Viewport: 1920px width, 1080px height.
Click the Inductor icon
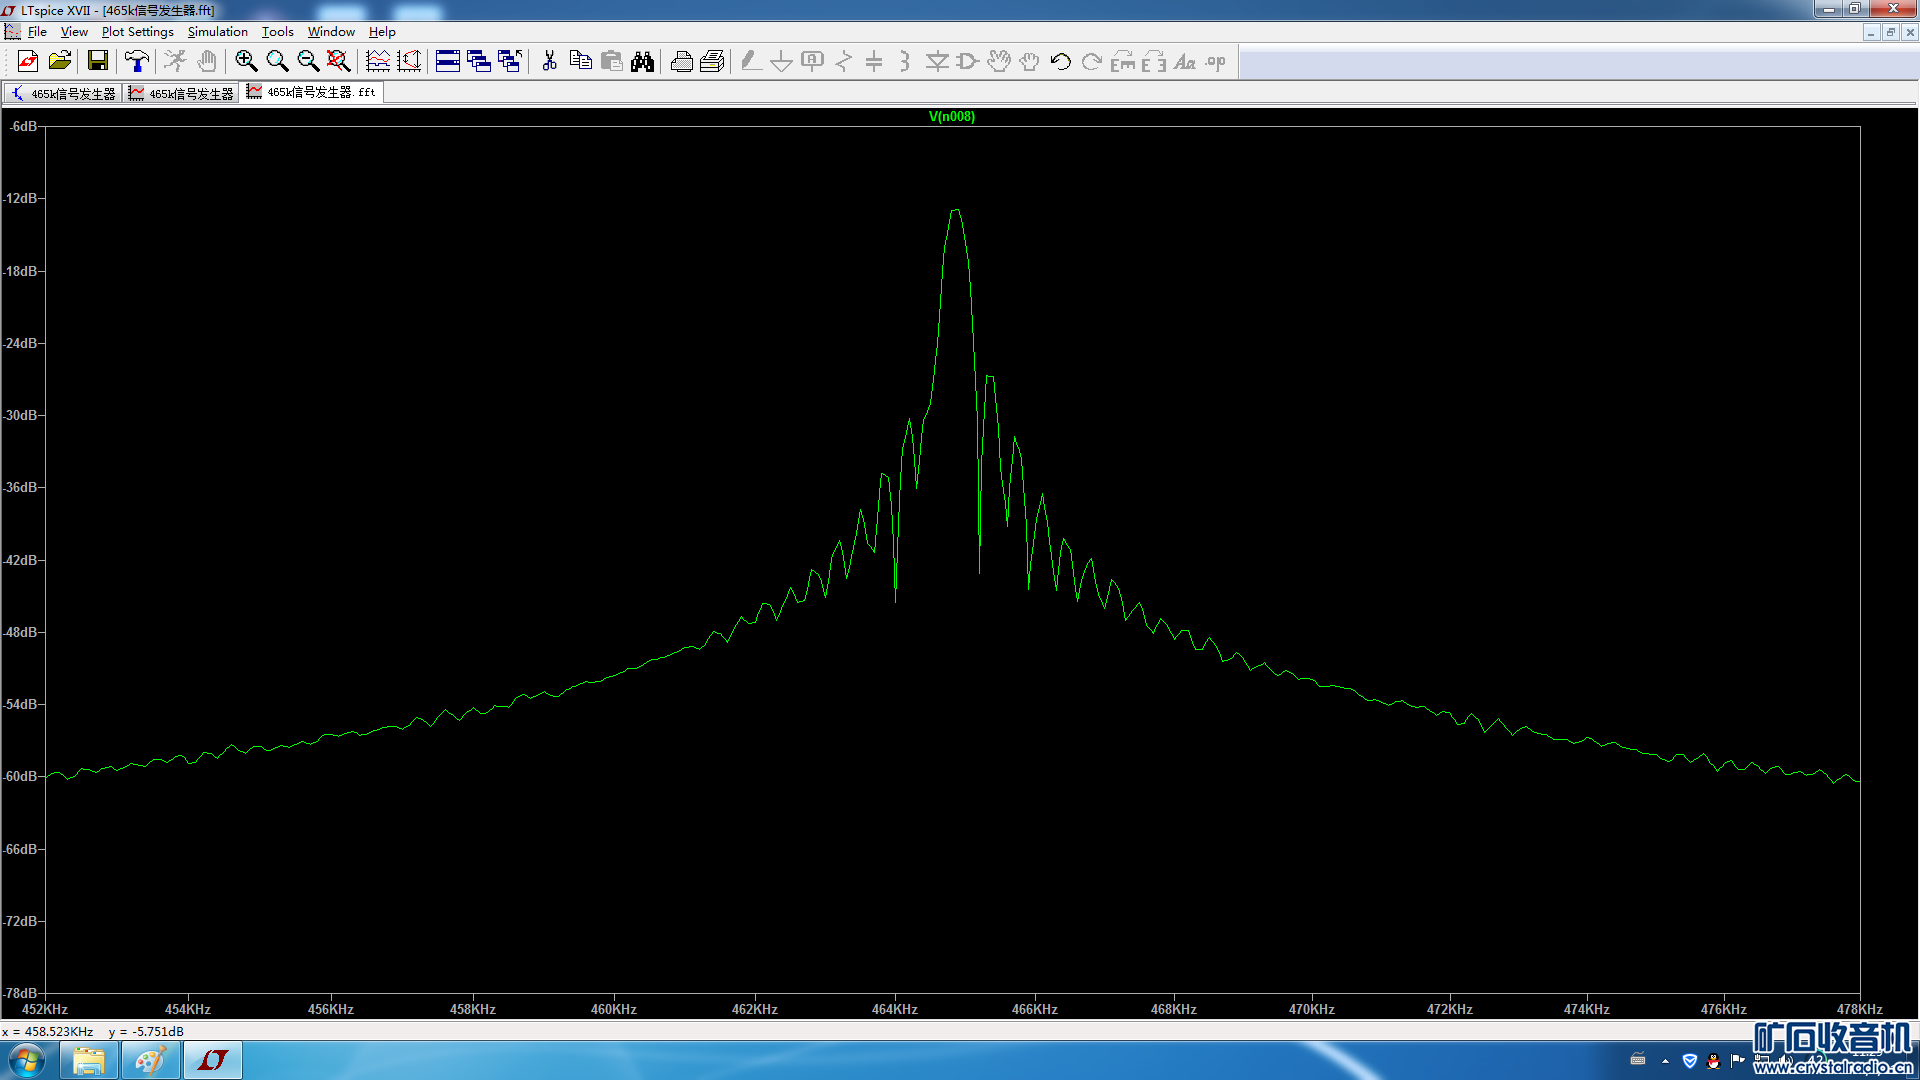tap(905, 62)
